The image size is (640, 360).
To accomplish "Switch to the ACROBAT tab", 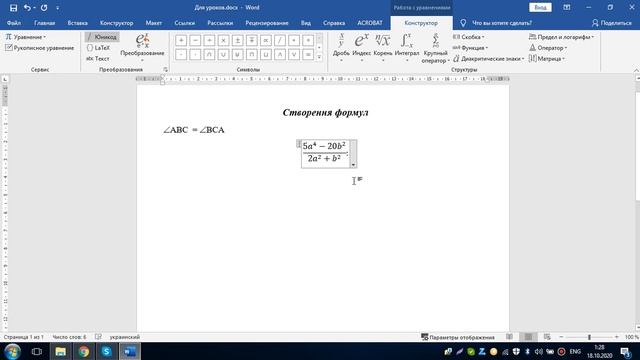I will (370, 23).
